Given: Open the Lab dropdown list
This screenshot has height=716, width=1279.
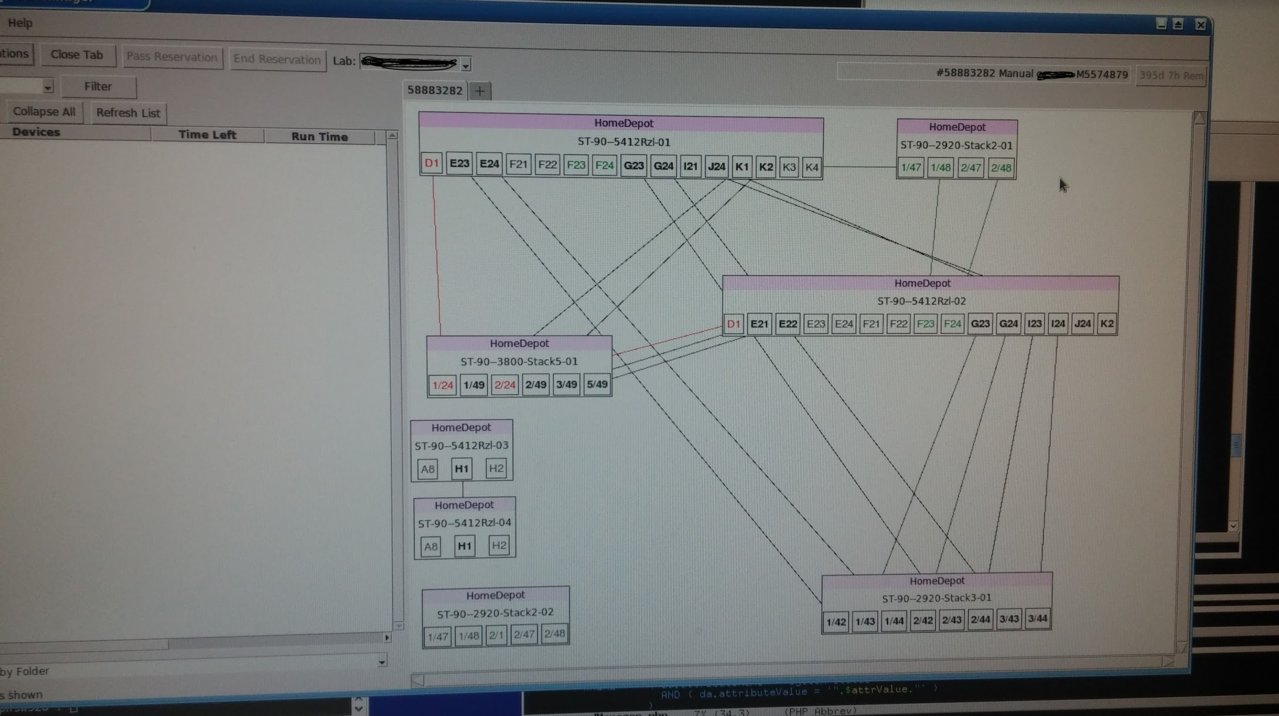Looking at the screenshot, I should click(x=466, y=65).
